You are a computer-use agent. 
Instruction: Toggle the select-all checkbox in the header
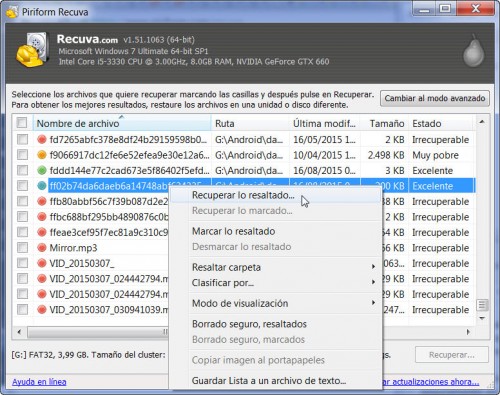22,123
